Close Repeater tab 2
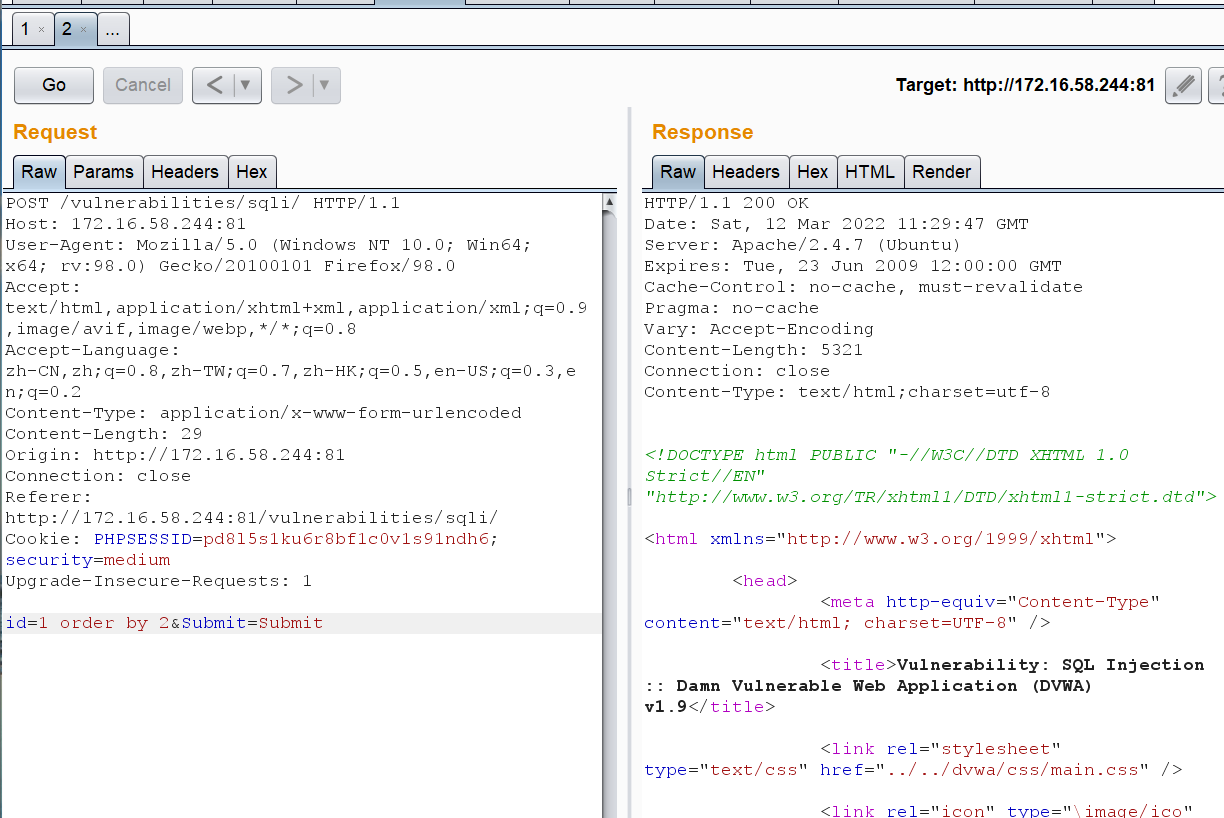The image size is (1224, 818). point(83,30)
